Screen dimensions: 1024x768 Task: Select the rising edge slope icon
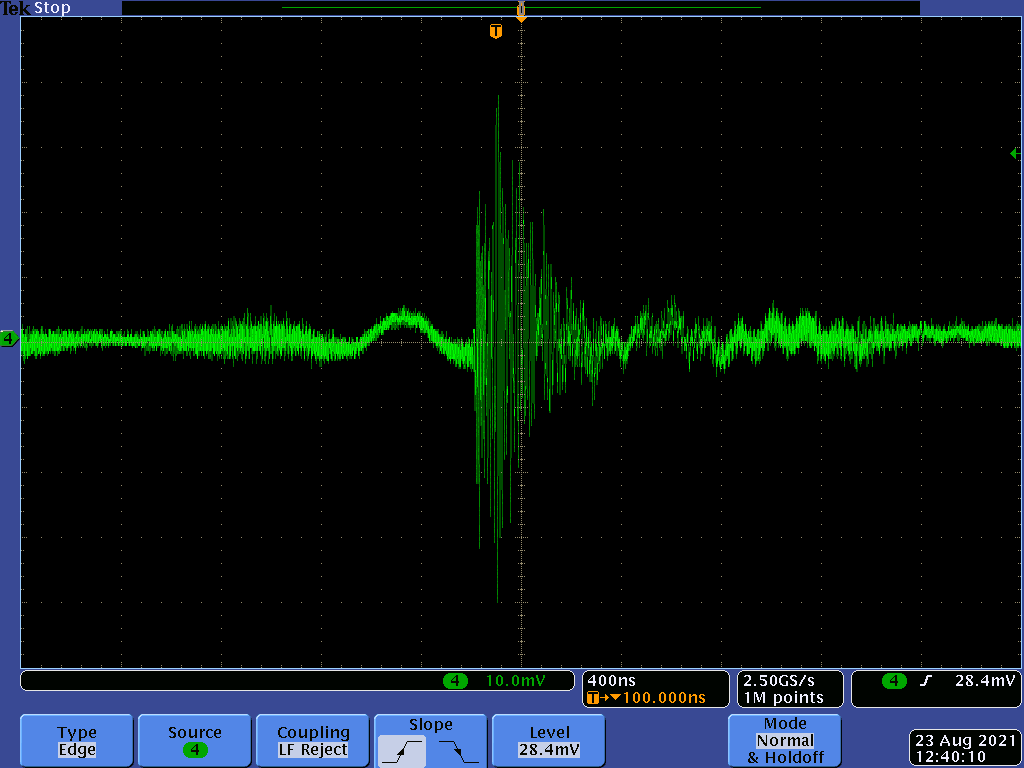pyautogui.click(x=401, y=749)
